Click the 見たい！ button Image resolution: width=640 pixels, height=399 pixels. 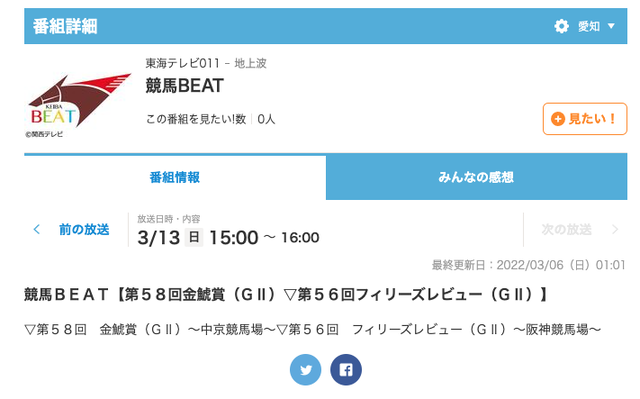pos(584,119)
